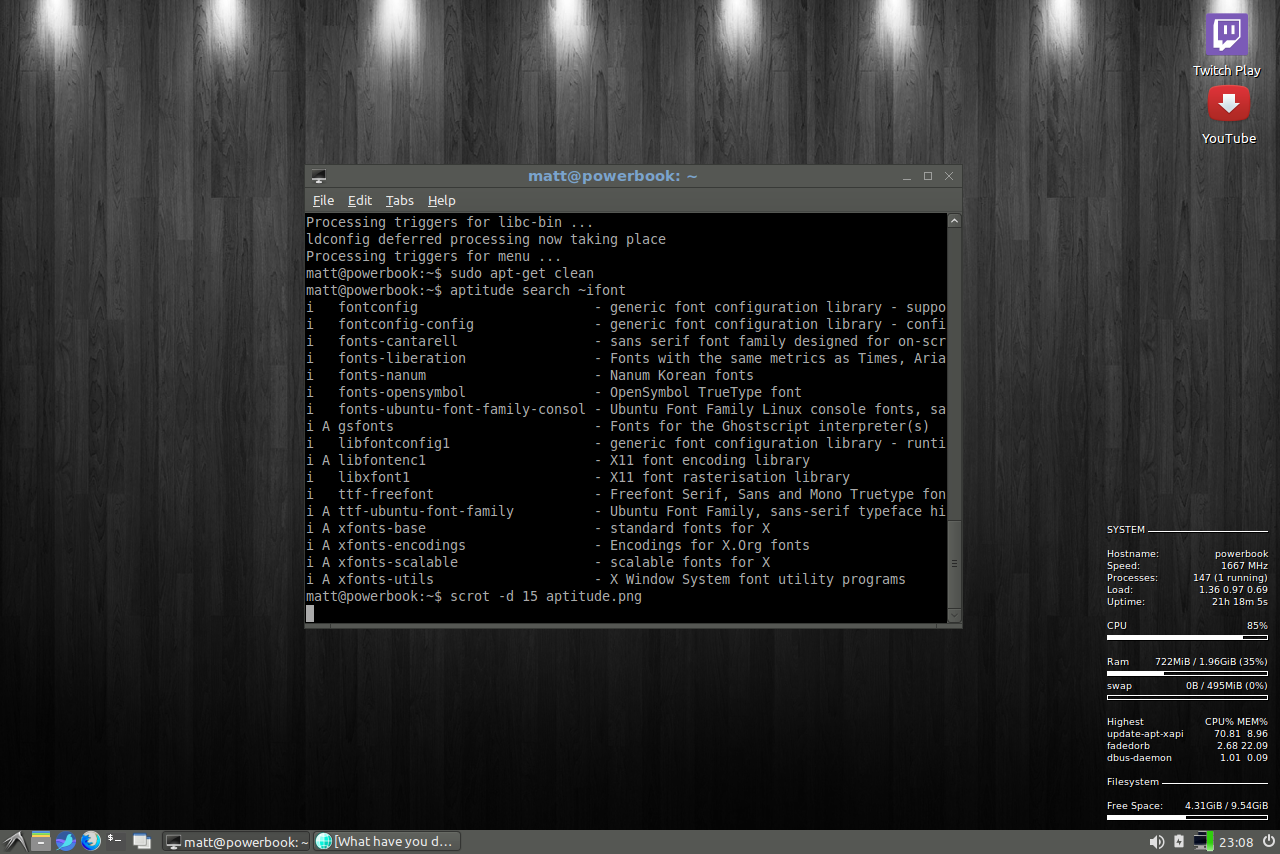The height and width of the screenshot is (854, 1280).
Task: Open the Tabs menu in terminal
Action: click(399, 201)
